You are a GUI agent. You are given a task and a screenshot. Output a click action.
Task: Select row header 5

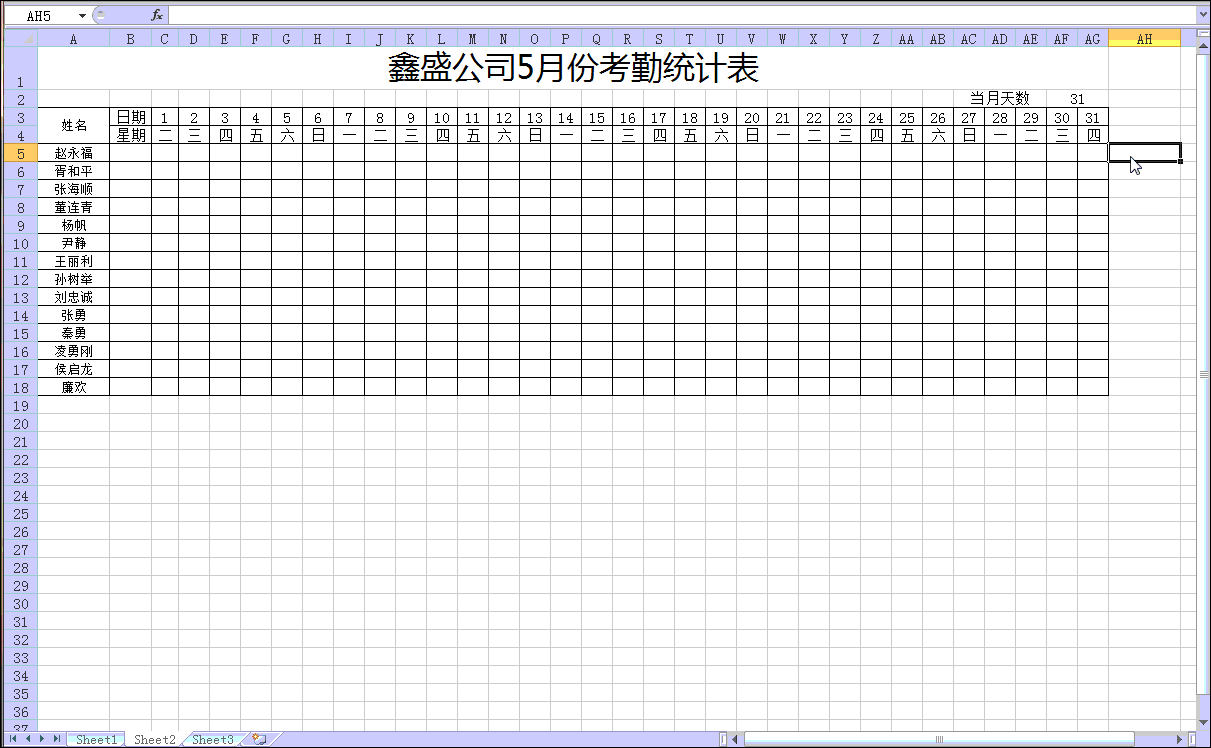pos(19,153)
